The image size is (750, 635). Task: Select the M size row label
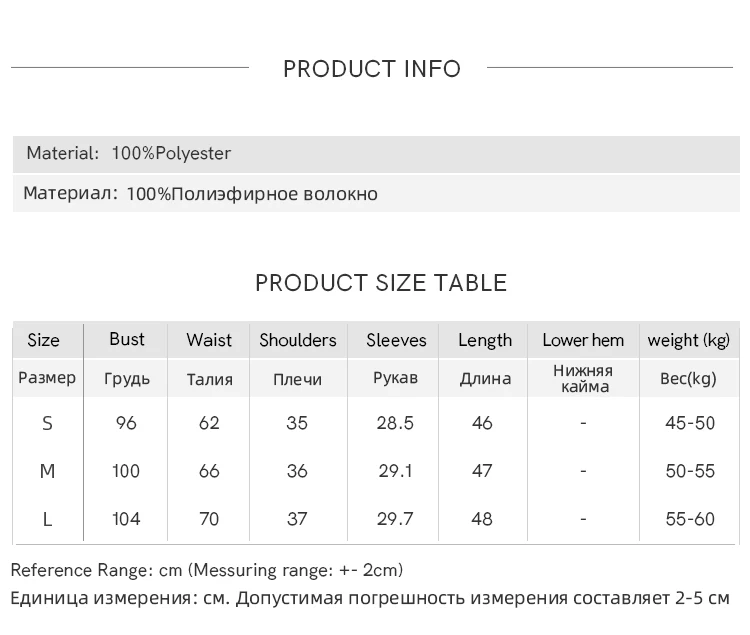[47, 471]
